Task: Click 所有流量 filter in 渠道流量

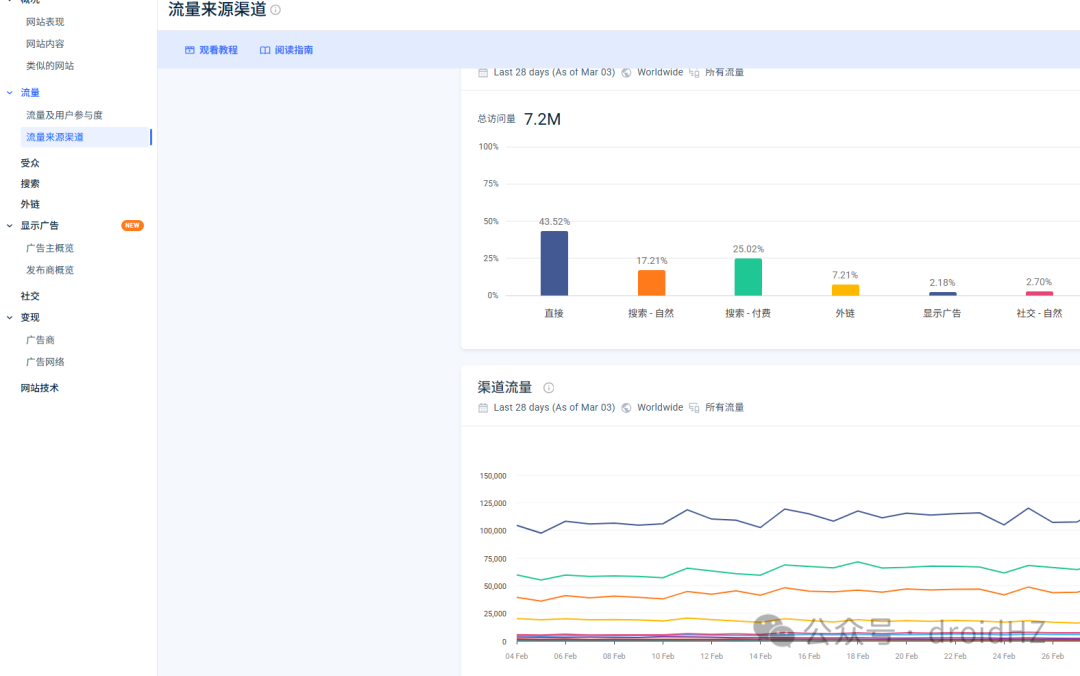Action: coord(724,408)
